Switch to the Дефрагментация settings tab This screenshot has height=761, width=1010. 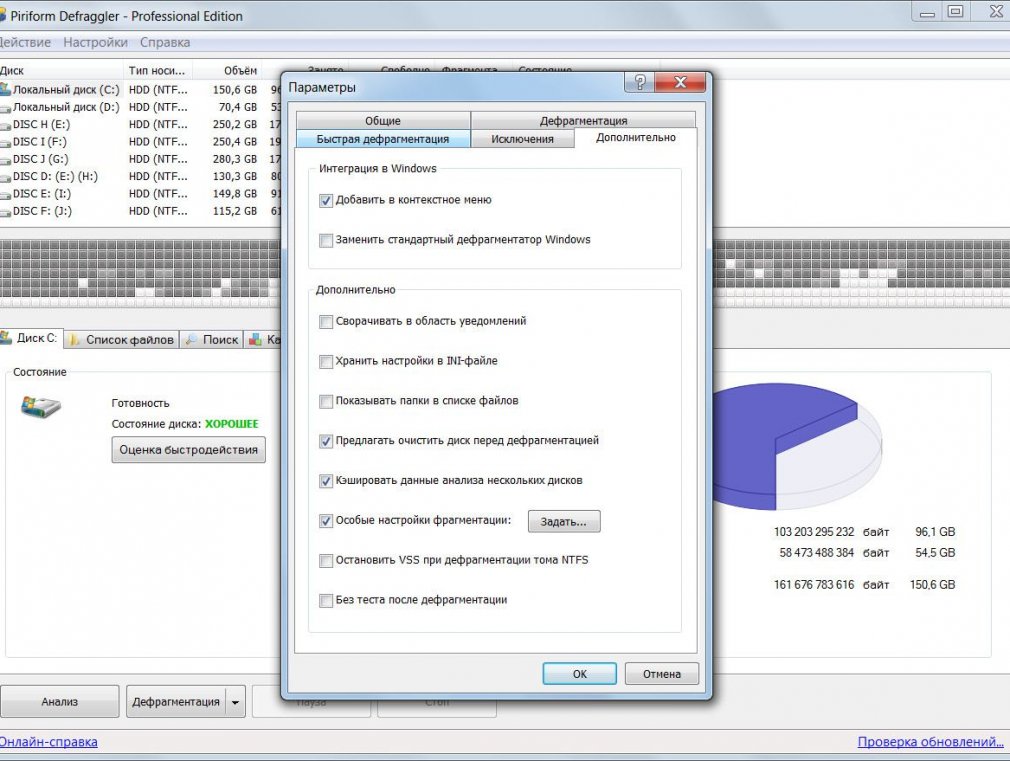583,120
